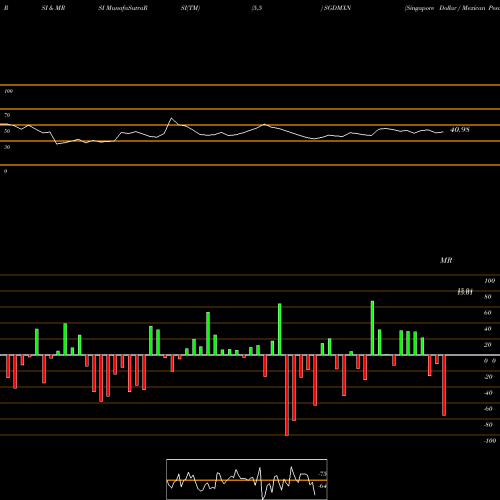Click the last red MR bar near -70

[444, 385]
